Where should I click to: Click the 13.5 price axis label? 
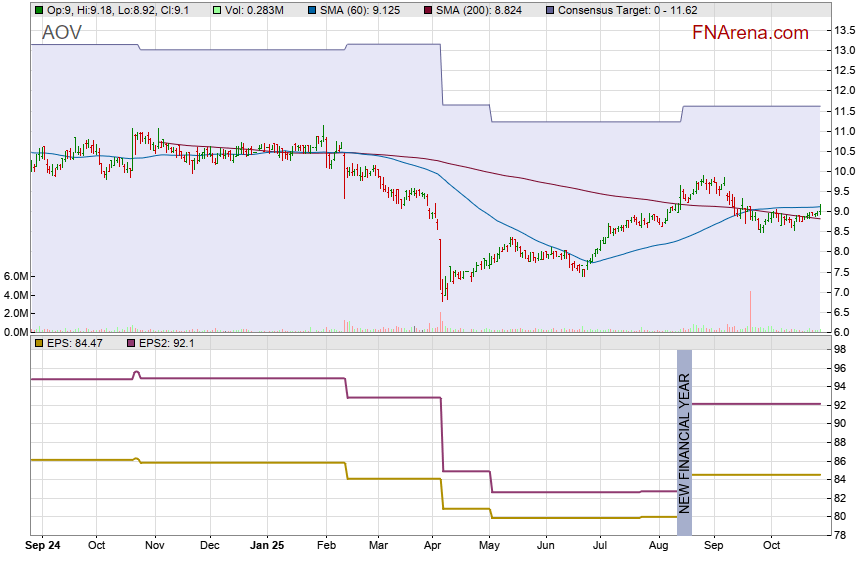pos(844,30)
